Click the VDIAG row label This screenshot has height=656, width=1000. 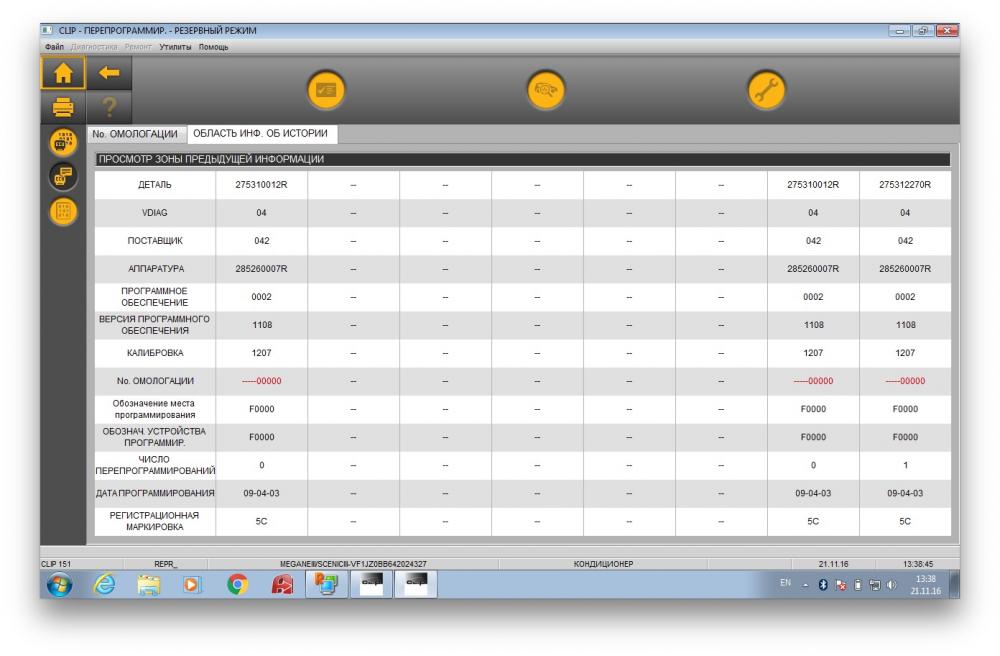(154, 213)
